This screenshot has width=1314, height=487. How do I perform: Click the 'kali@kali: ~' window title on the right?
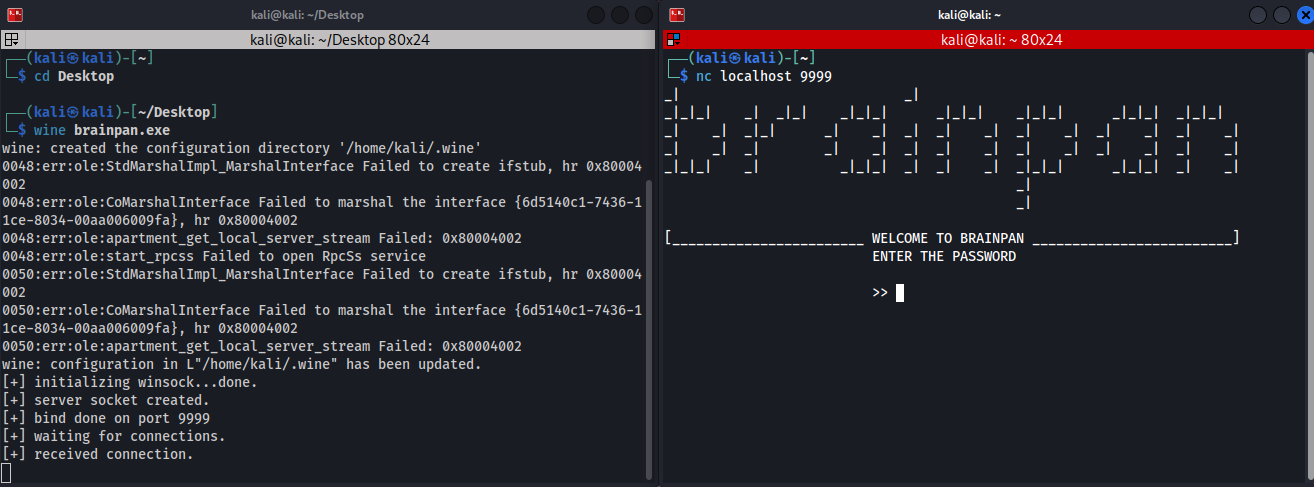(x=969, y=15)
